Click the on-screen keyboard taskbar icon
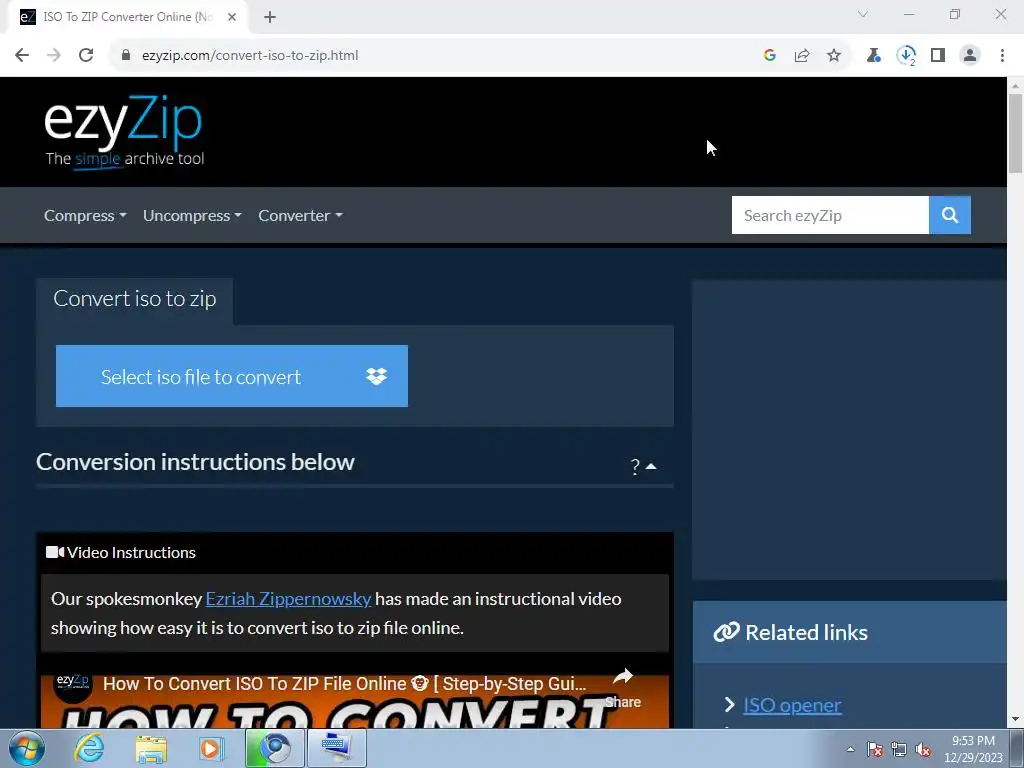This screenshot has height=768, width=1024. point(337,748)
